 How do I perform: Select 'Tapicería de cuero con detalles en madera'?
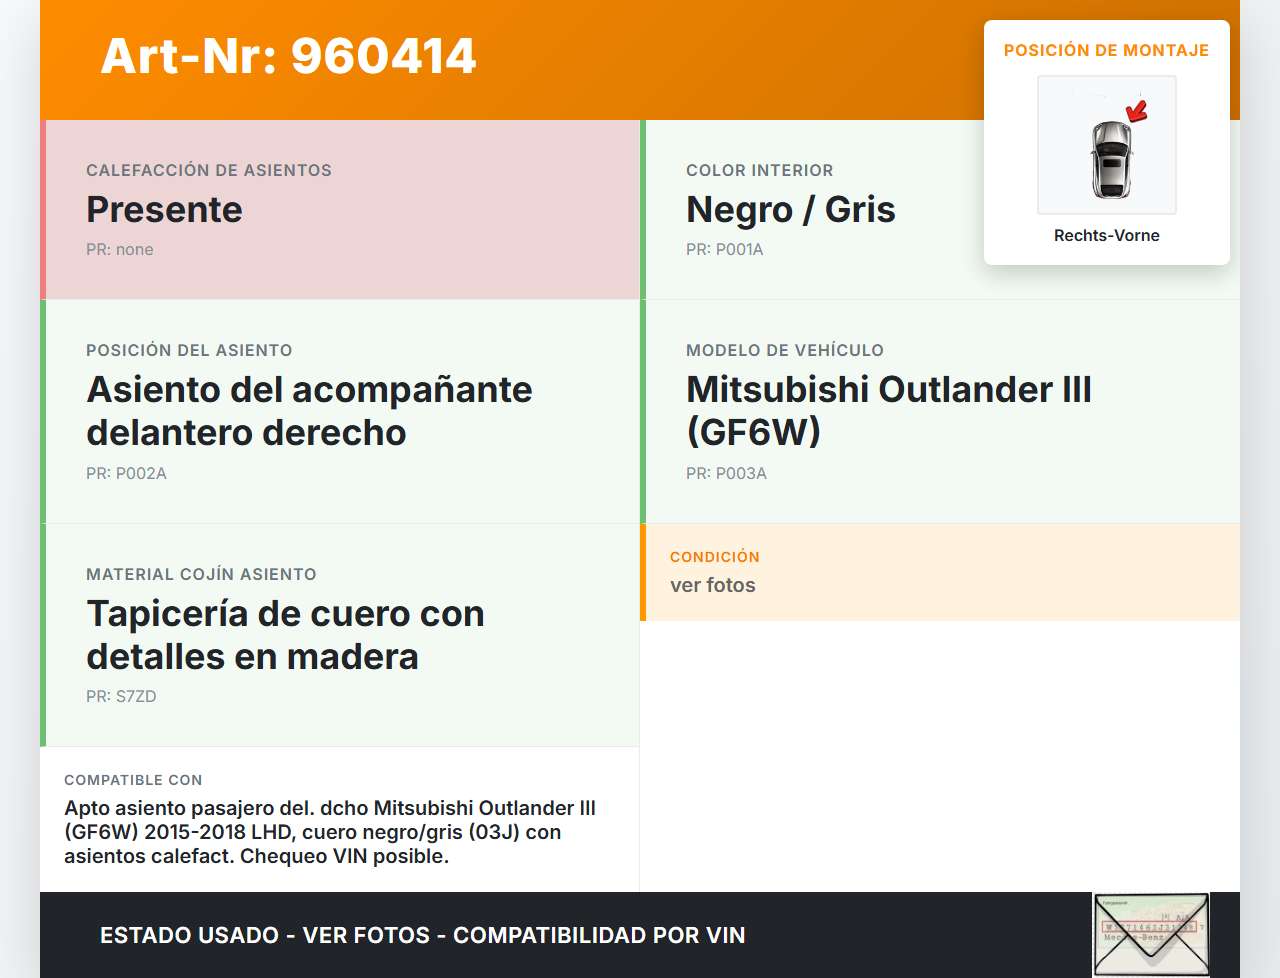(285, 634)
